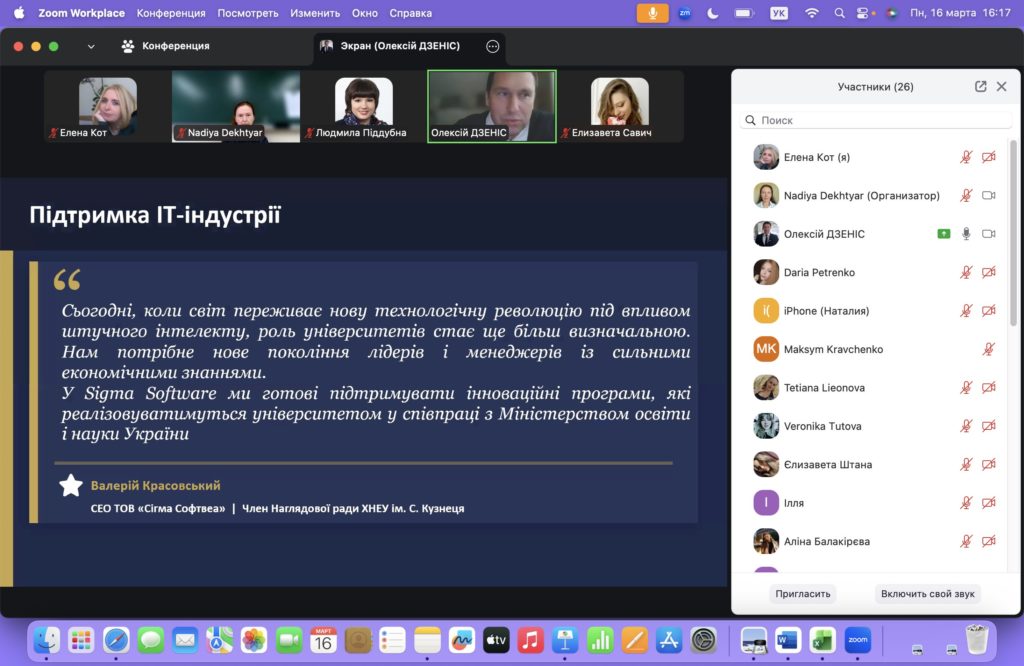Click the participants list scrollbar
This screenshot has height=666, width=1024.
[1014, 230]
